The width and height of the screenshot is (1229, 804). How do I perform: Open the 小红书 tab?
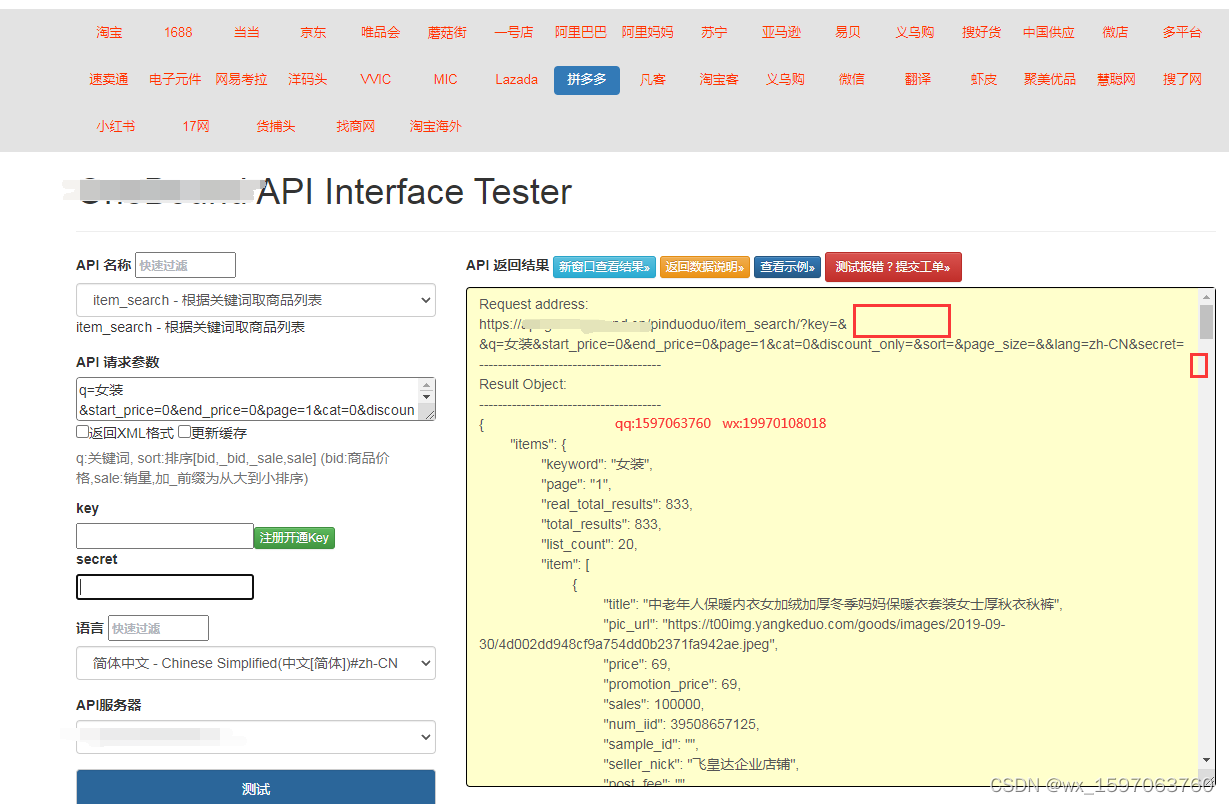tap(115, 126)
